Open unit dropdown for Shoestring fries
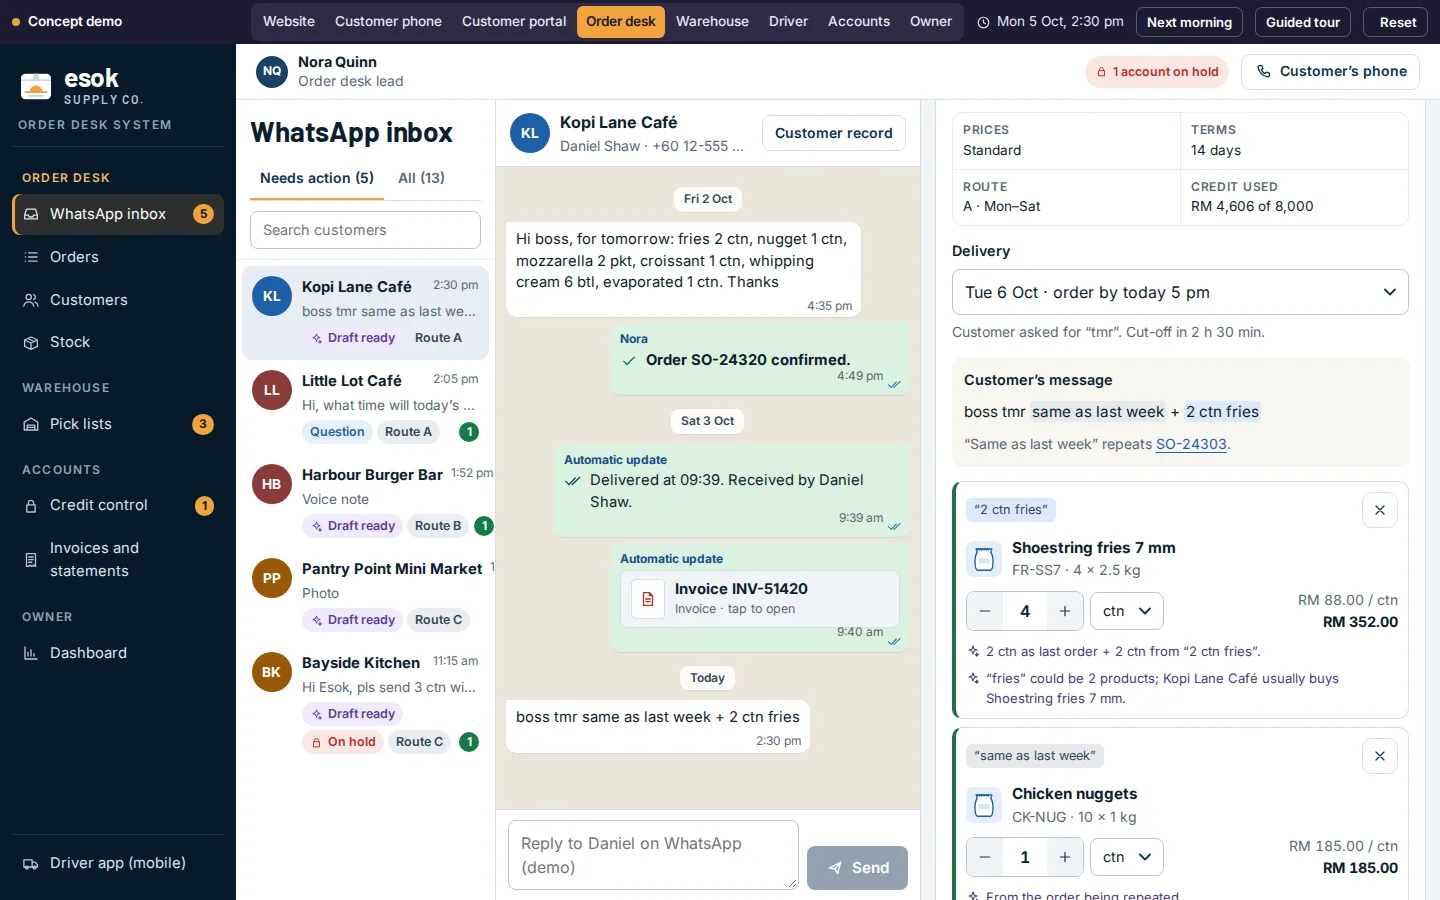This screenshot has width=1440, height=900. click(1127, 611)
